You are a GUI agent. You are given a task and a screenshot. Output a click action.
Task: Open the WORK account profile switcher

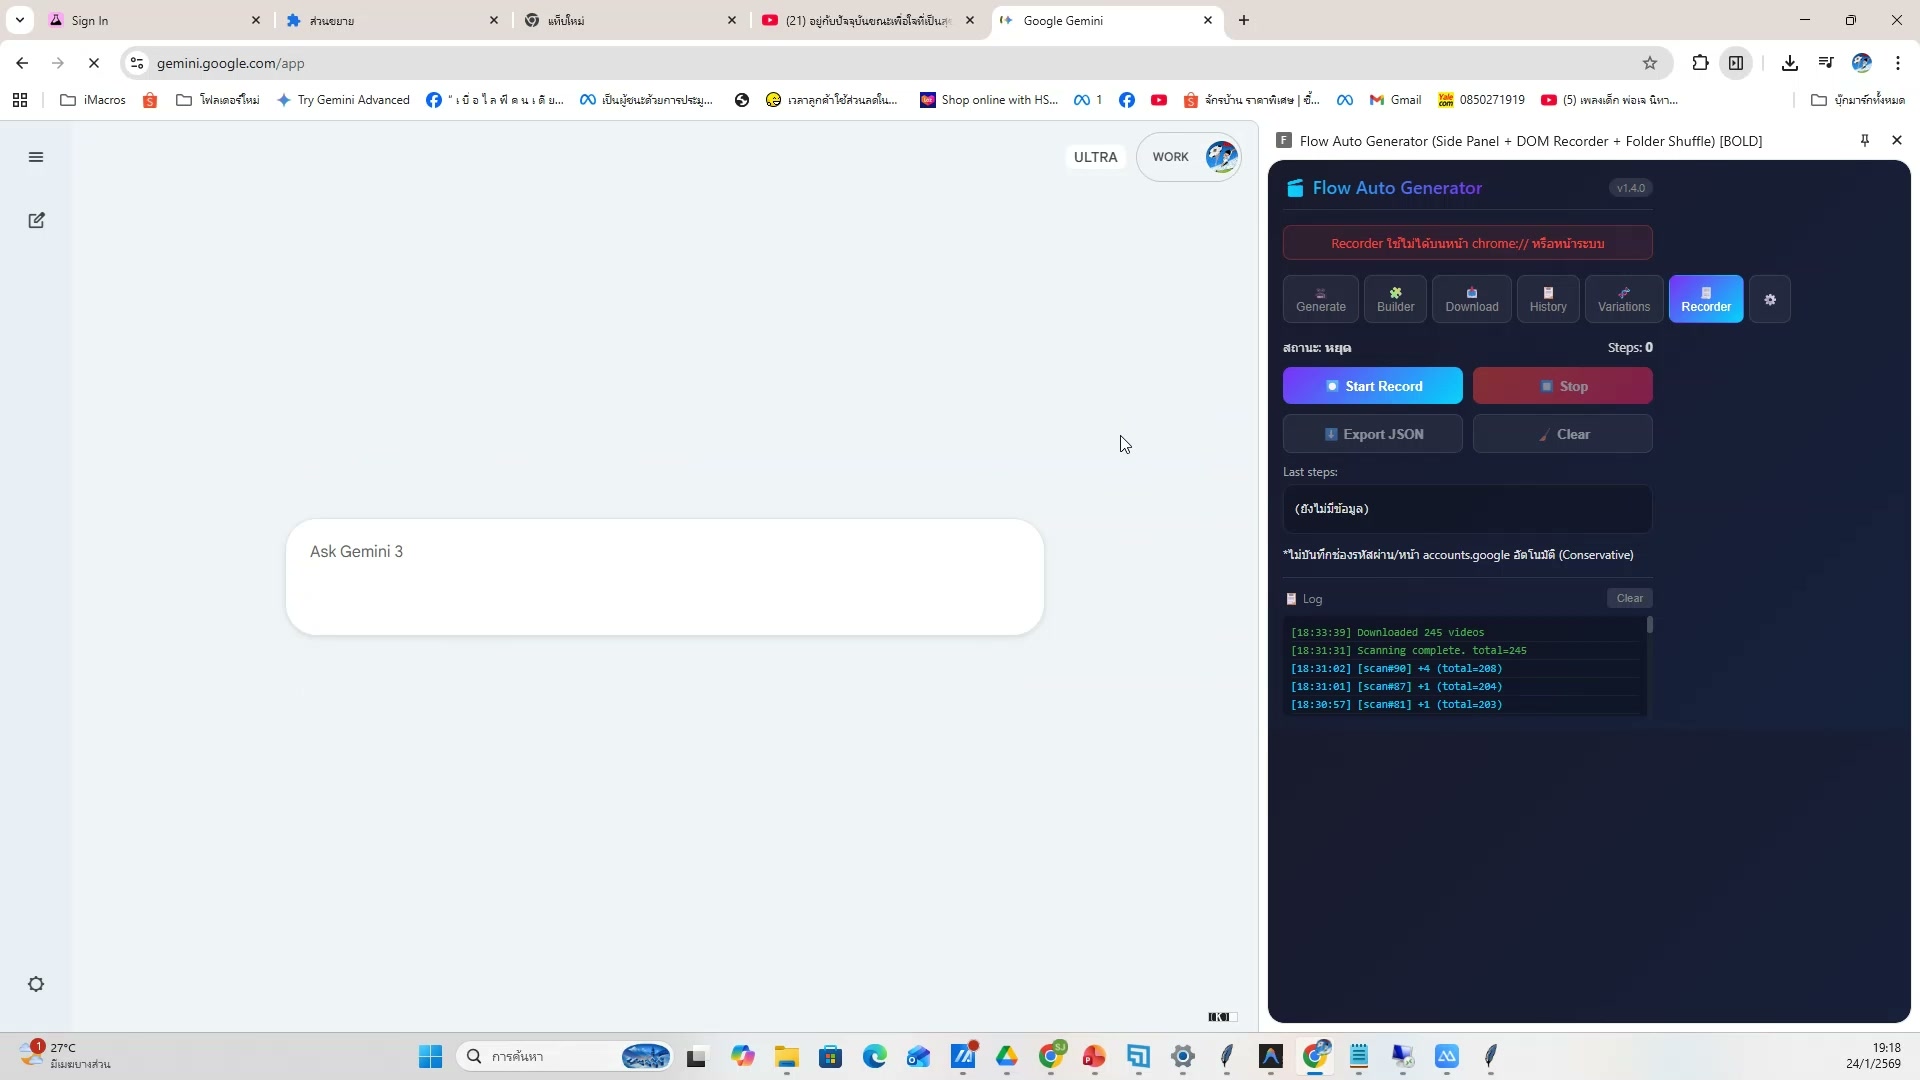[x=1189, y=157]
